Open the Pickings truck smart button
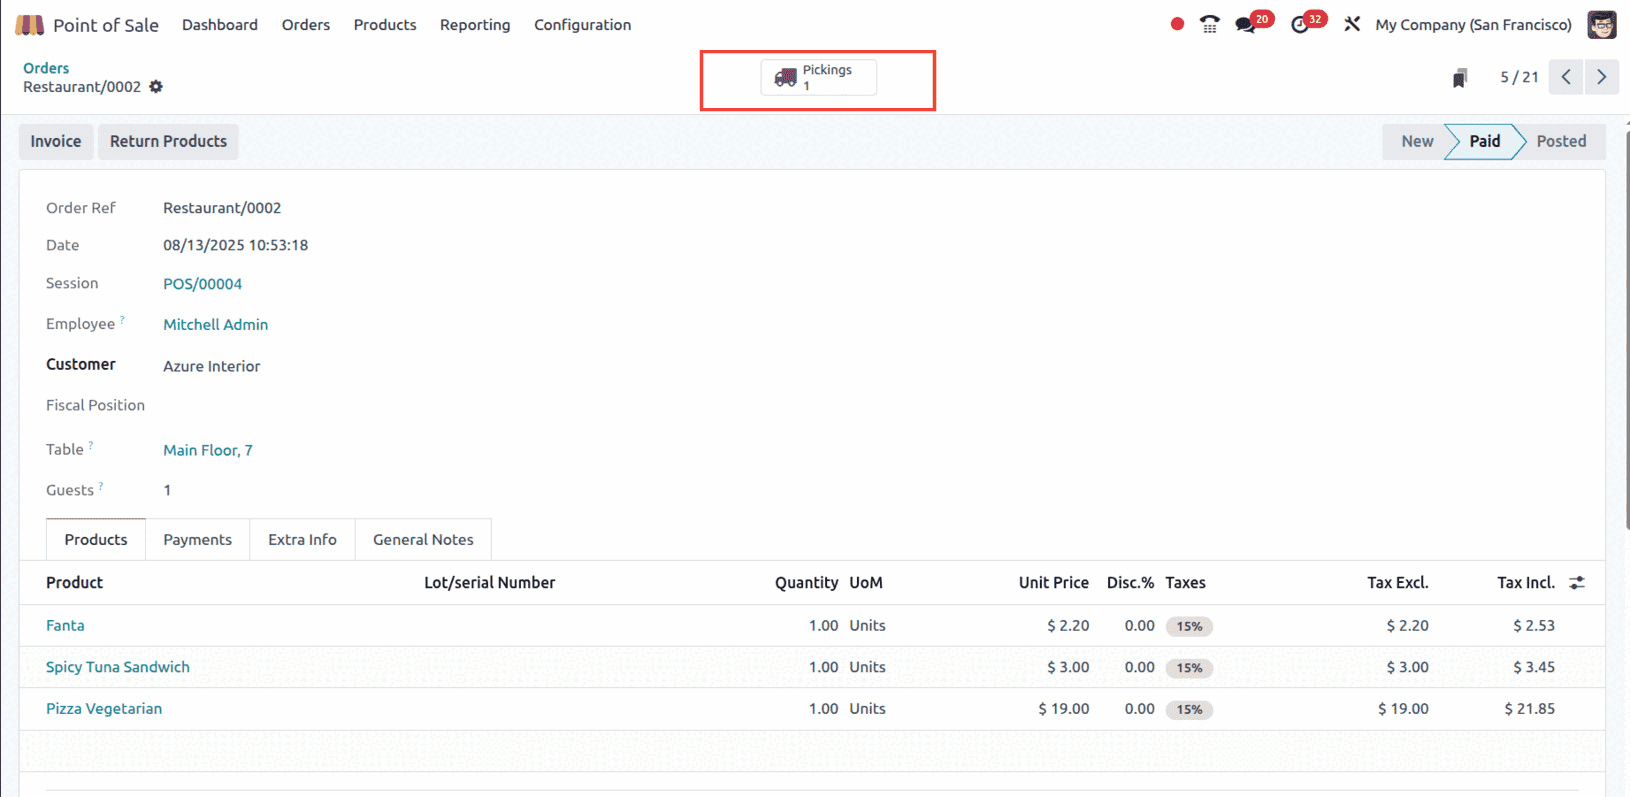The width and height of the screenshot is (1630, 797). (x=818, y=77)
